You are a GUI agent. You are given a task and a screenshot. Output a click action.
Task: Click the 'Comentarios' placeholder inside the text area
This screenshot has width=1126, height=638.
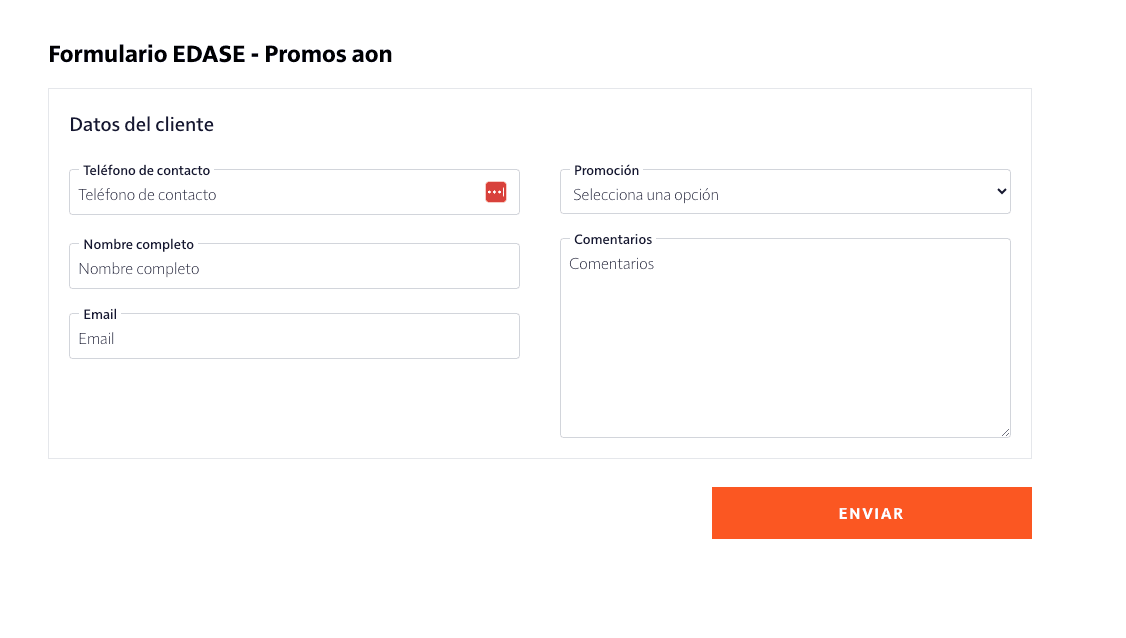(612, 264)
